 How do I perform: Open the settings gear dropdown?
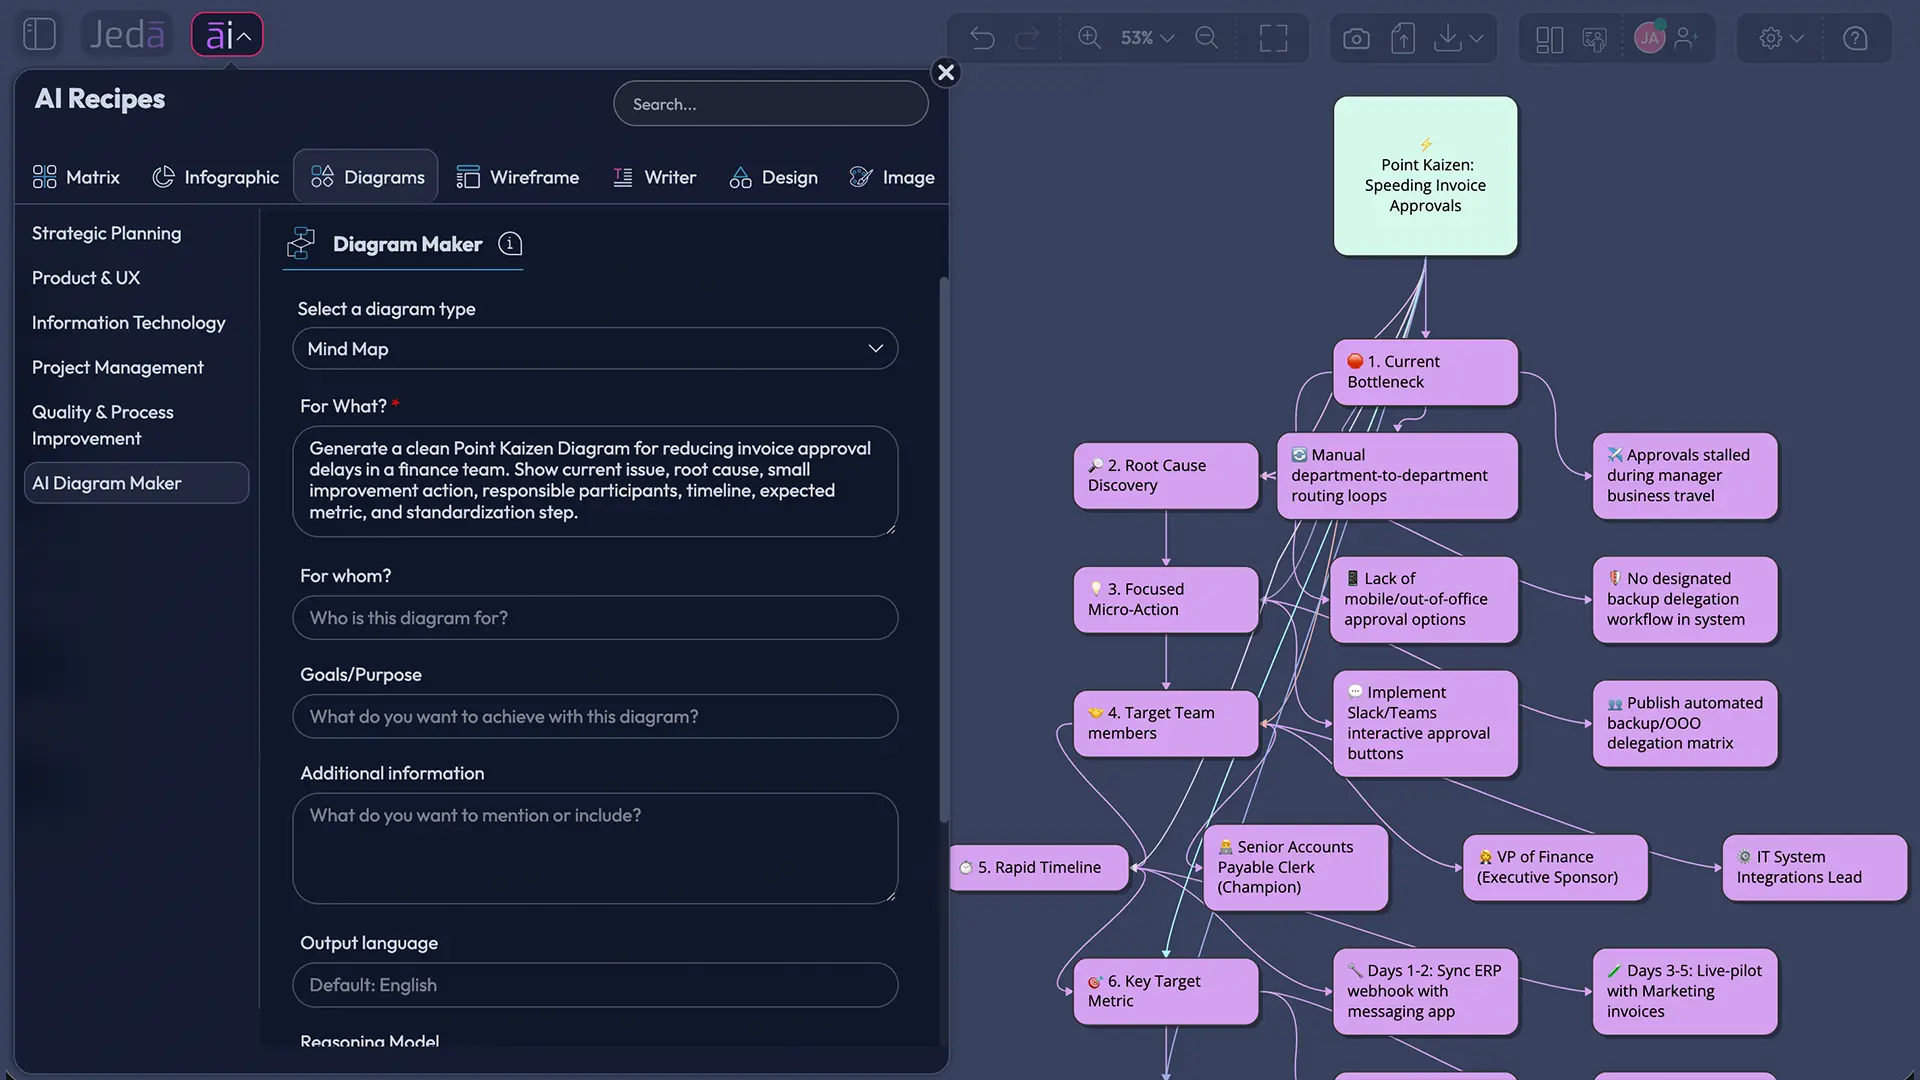(1781, 38)
